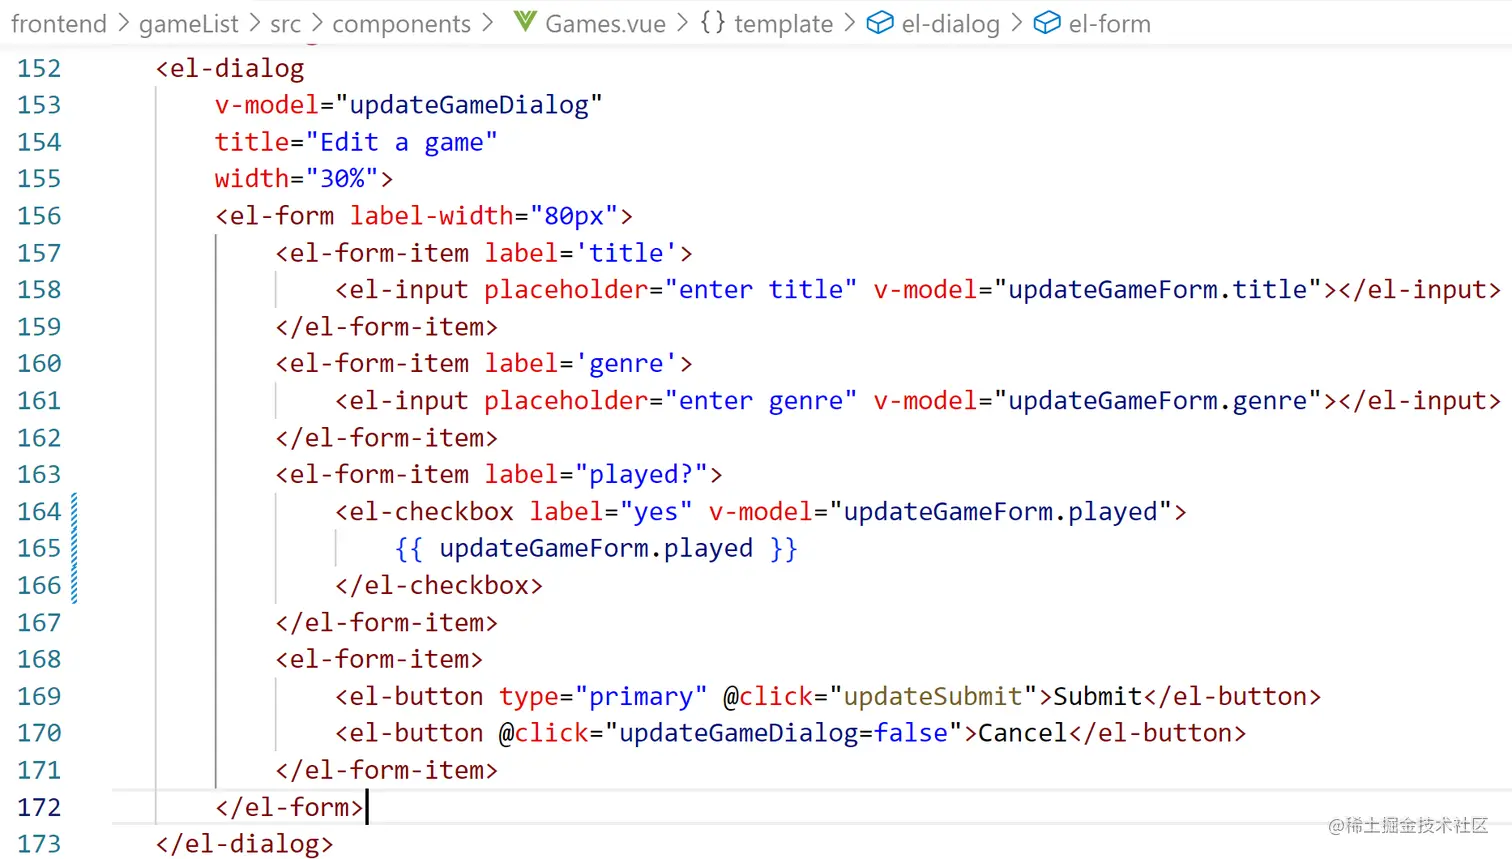Select the gameList breadcrumb entry
Image resolution: width=1512 pixels, height=859 pixels.
tap(189, 23)
